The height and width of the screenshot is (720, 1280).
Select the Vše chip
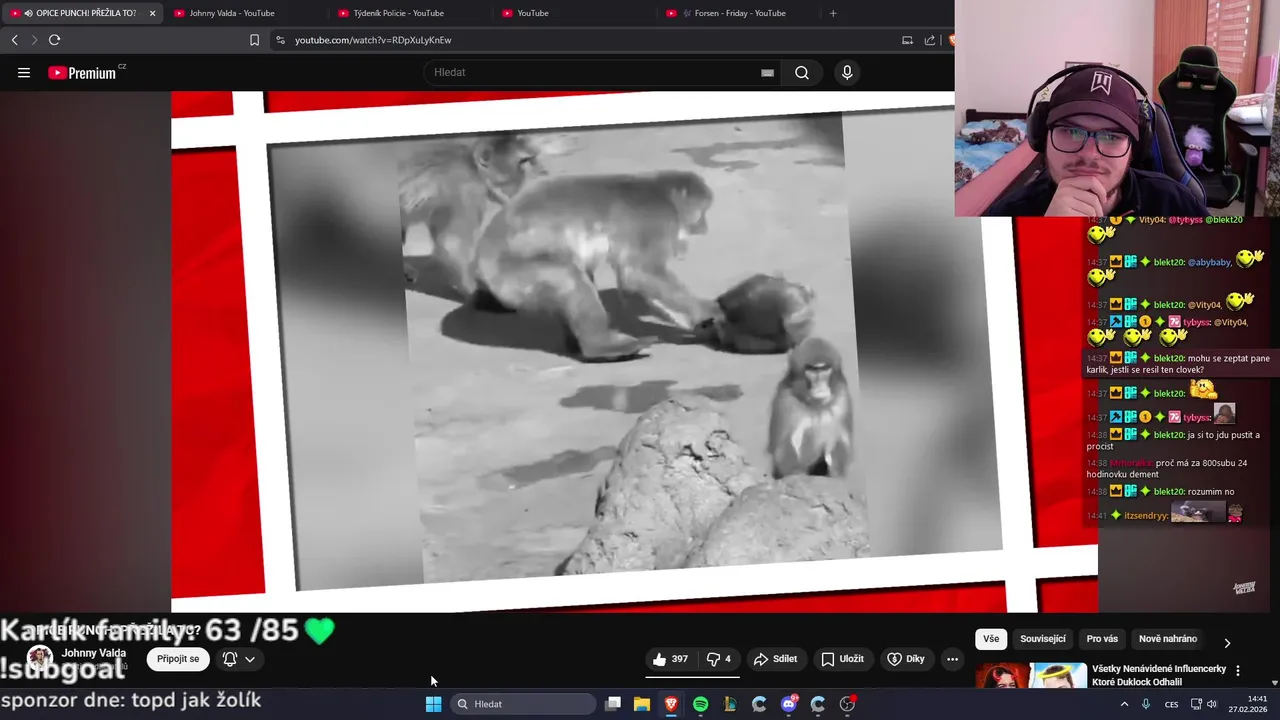(x=991, y=639)
